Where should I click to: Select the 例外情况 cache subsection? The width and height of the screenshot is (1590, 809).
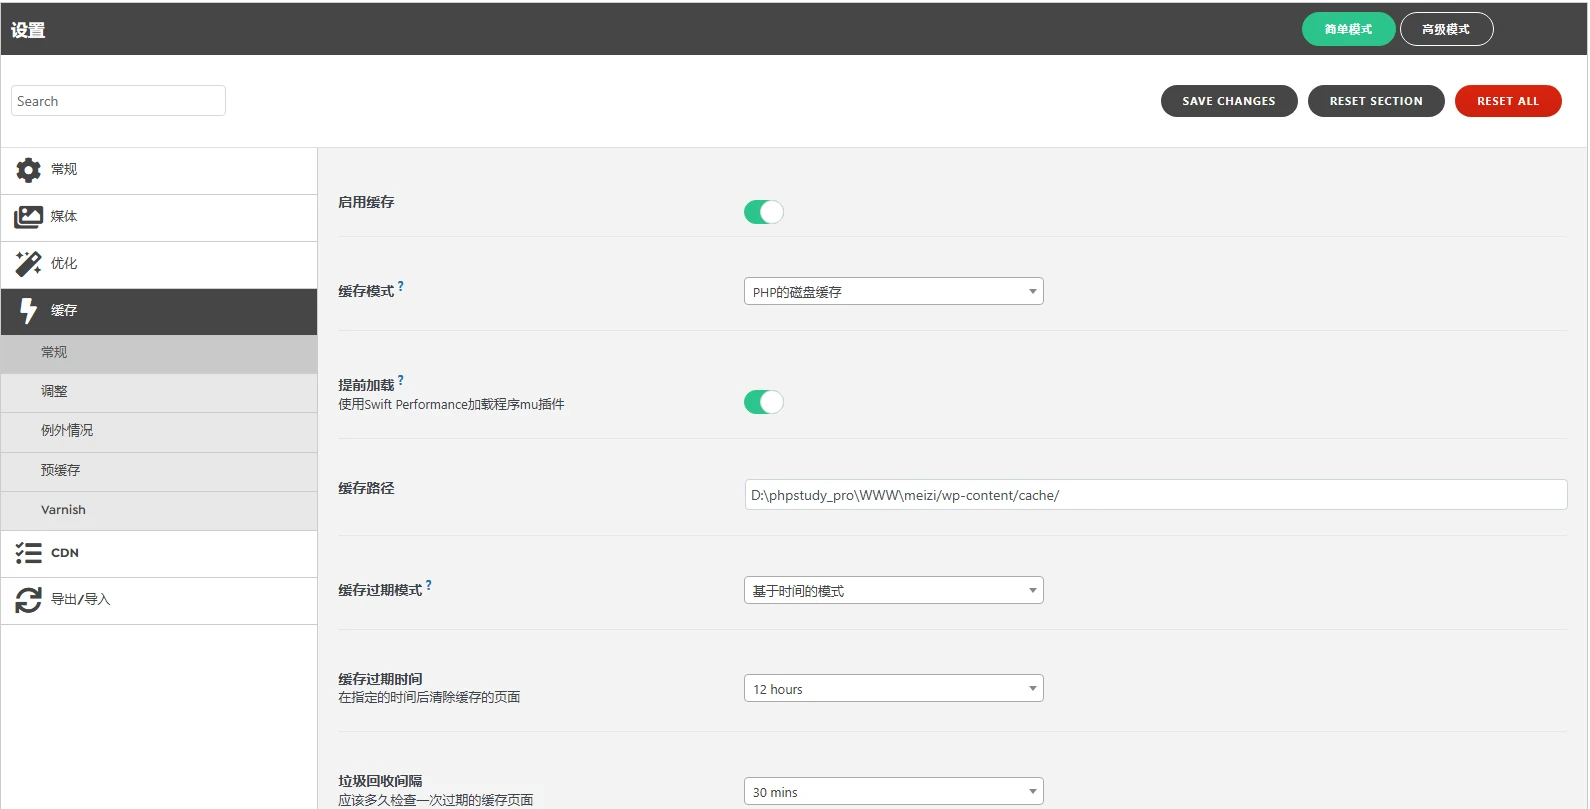click(159, 432)
